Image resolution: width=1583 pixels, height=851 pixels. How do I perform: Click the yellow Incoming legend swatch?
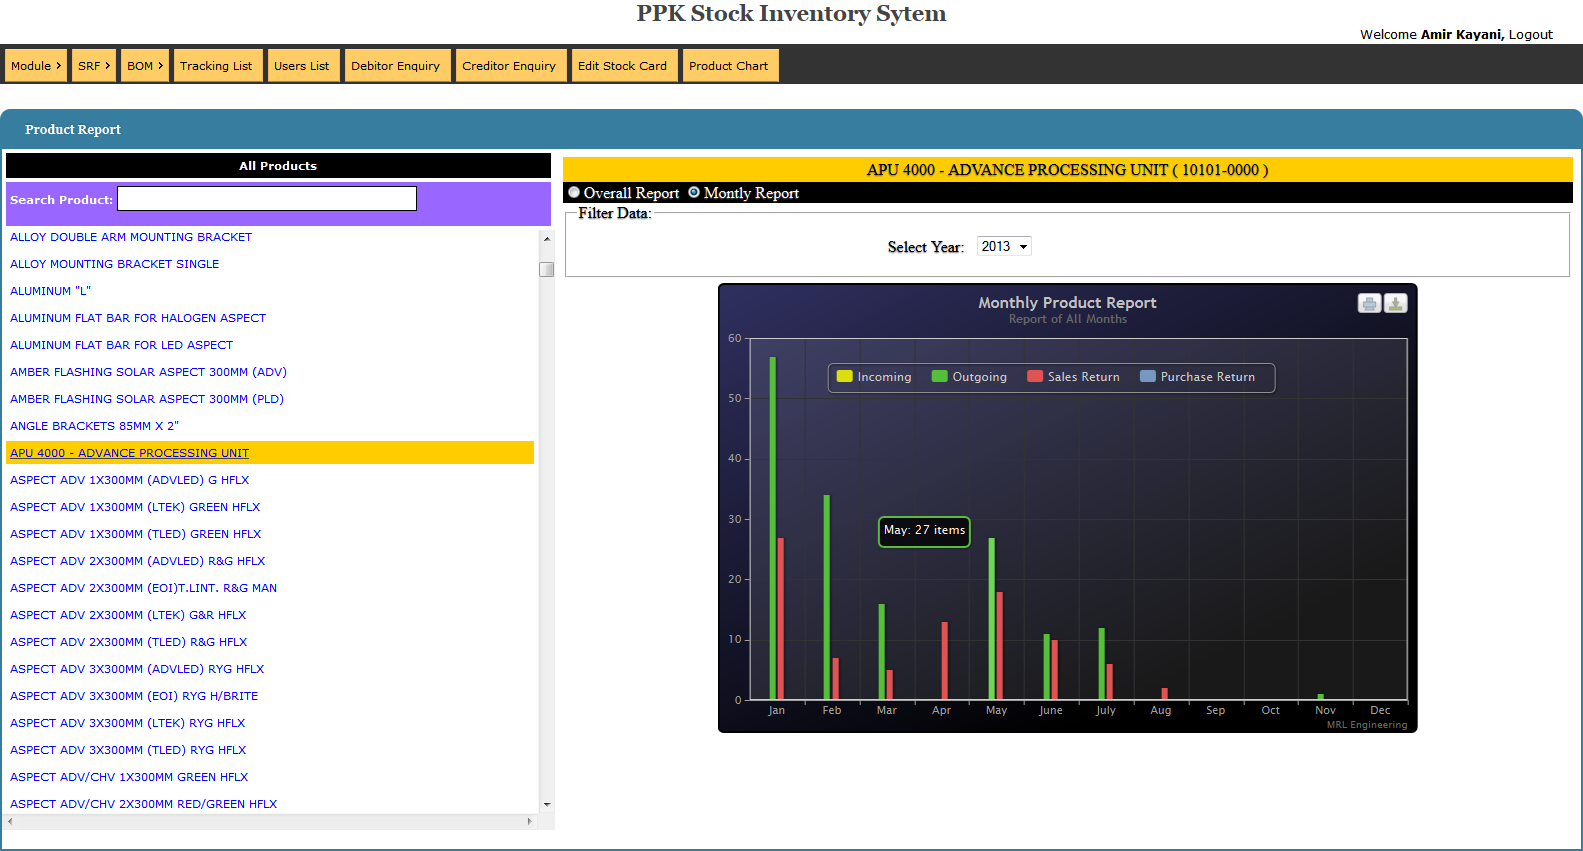coord(844,377)
